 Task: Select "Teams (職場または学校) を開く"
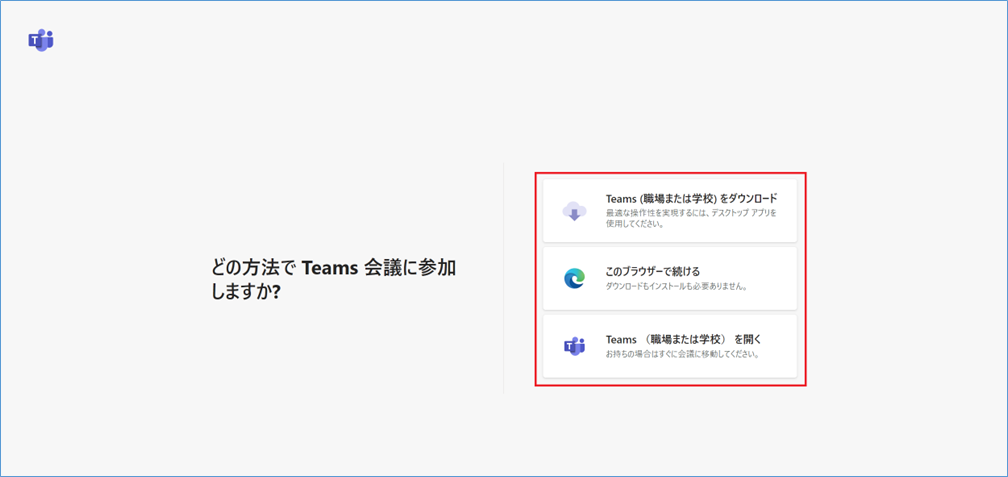670,346
